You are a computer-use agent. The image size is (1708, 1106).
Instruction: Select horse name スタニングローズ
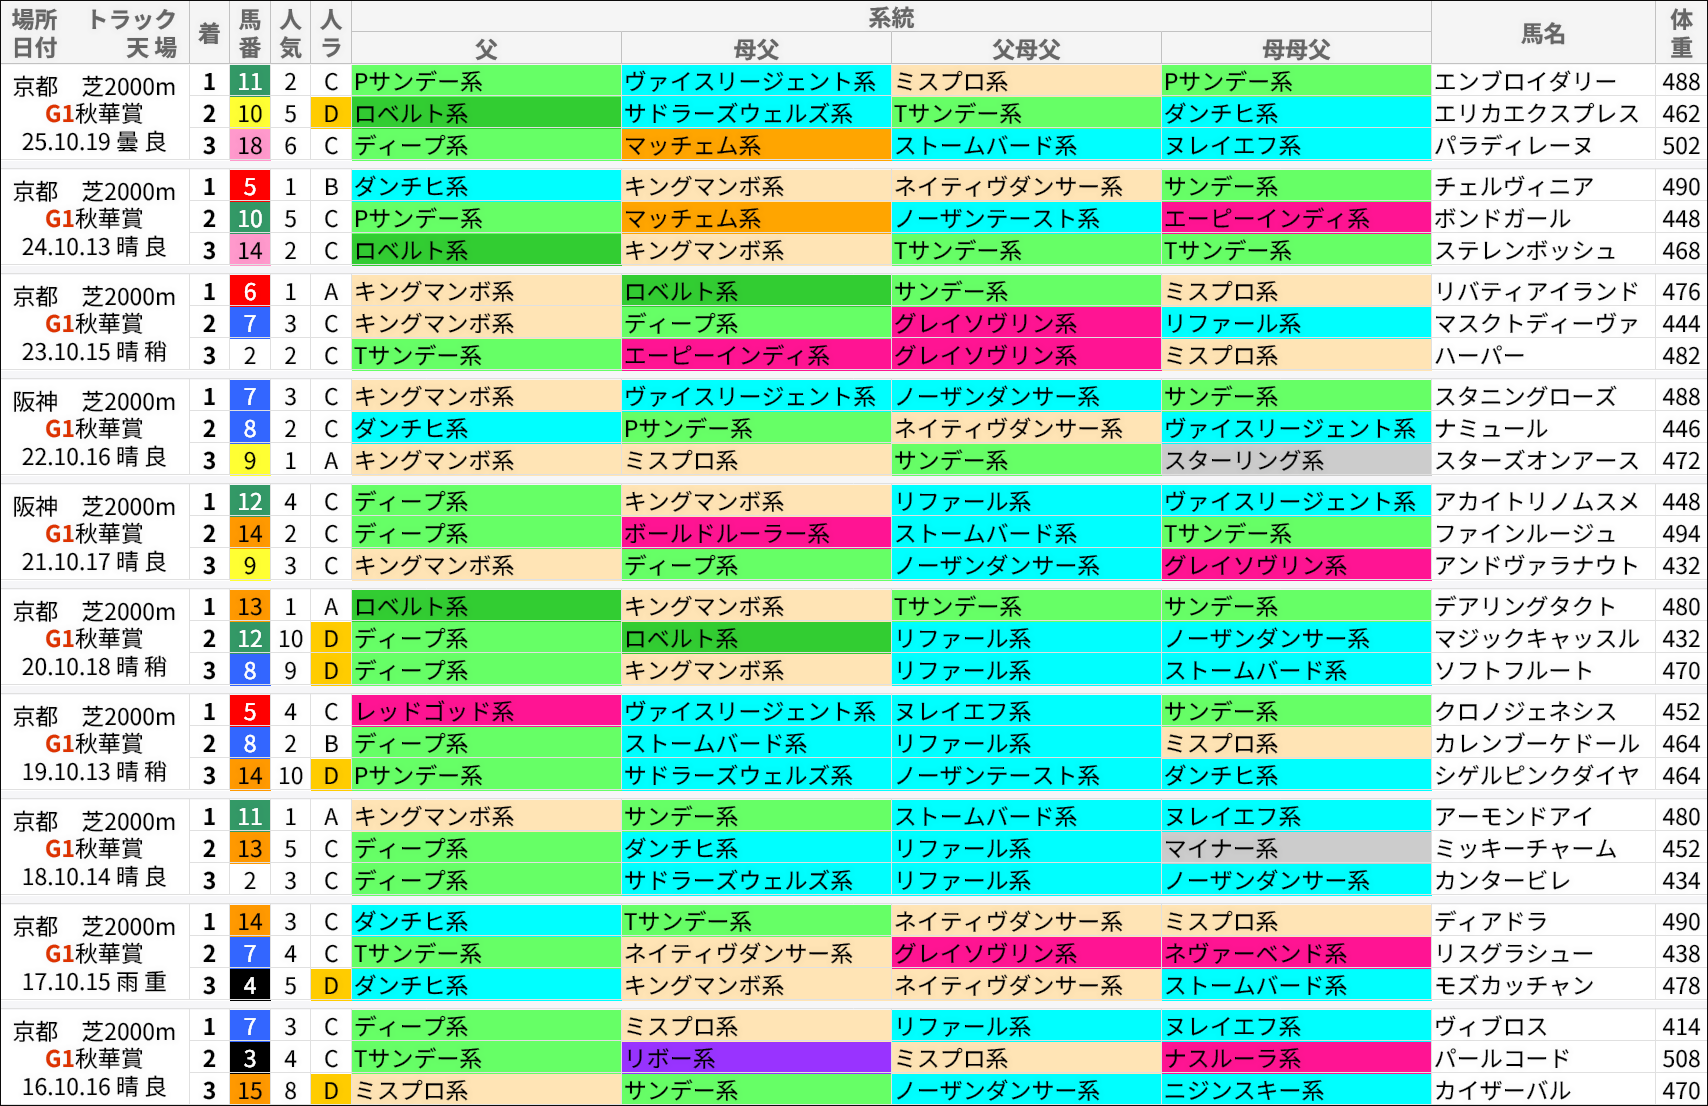[1525, 397]
